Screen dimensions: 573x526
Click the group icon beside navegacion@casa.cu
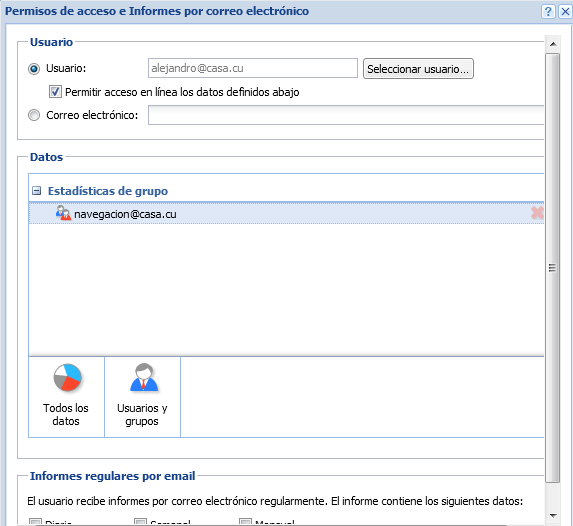tap(63, 213)
